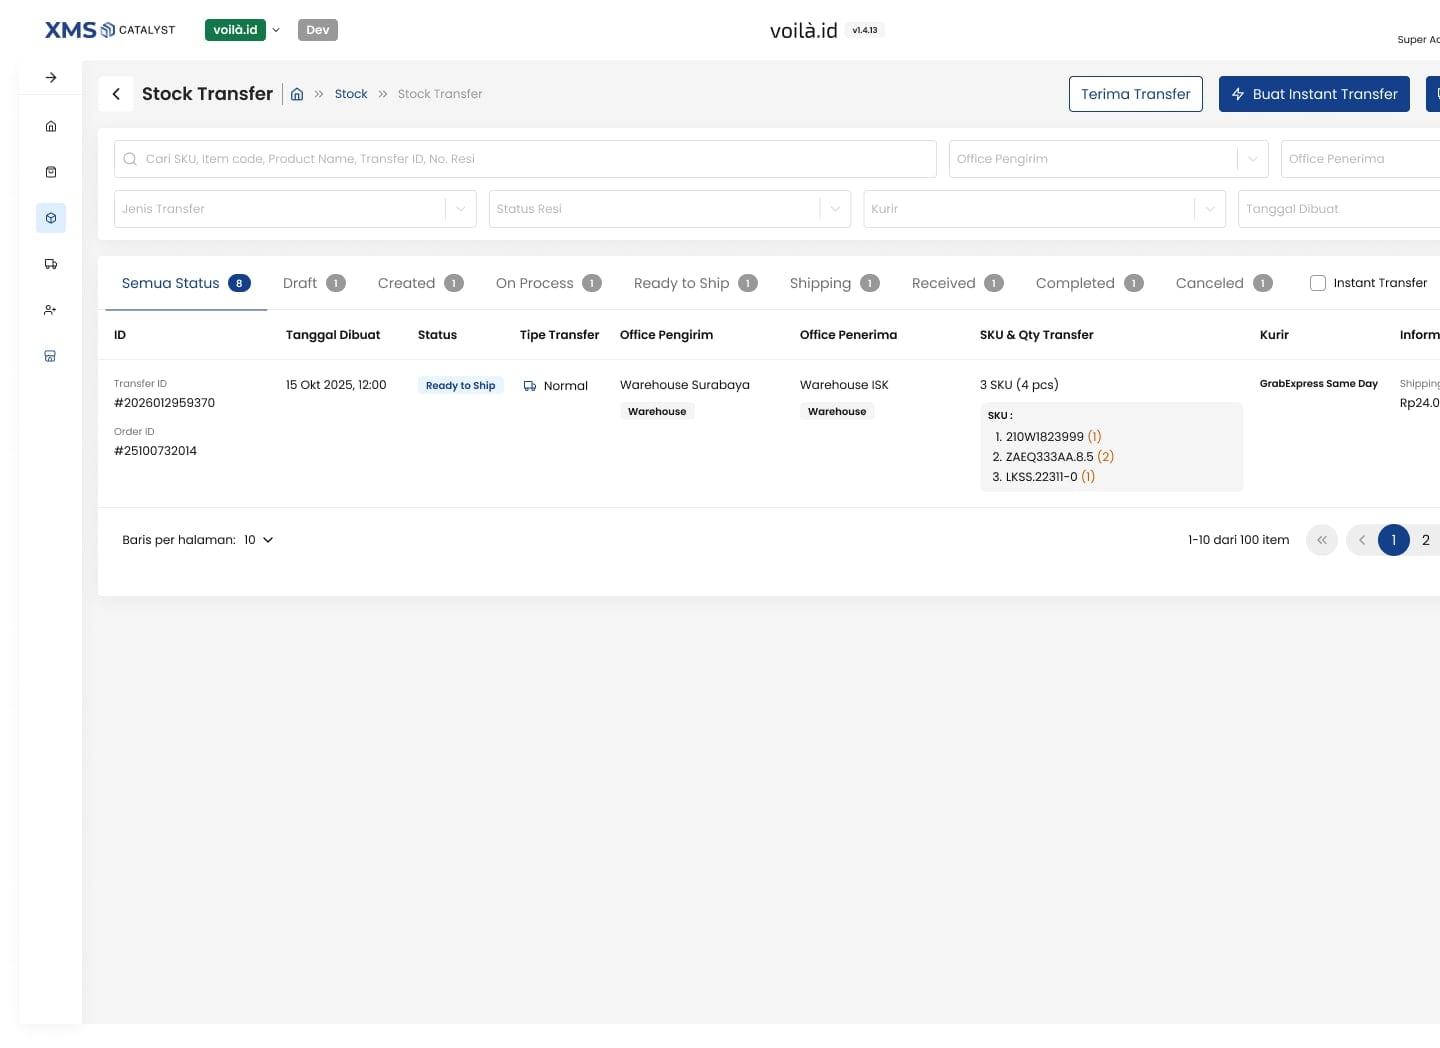Click the XMS Catalyst logo

[x=110, y=30]
